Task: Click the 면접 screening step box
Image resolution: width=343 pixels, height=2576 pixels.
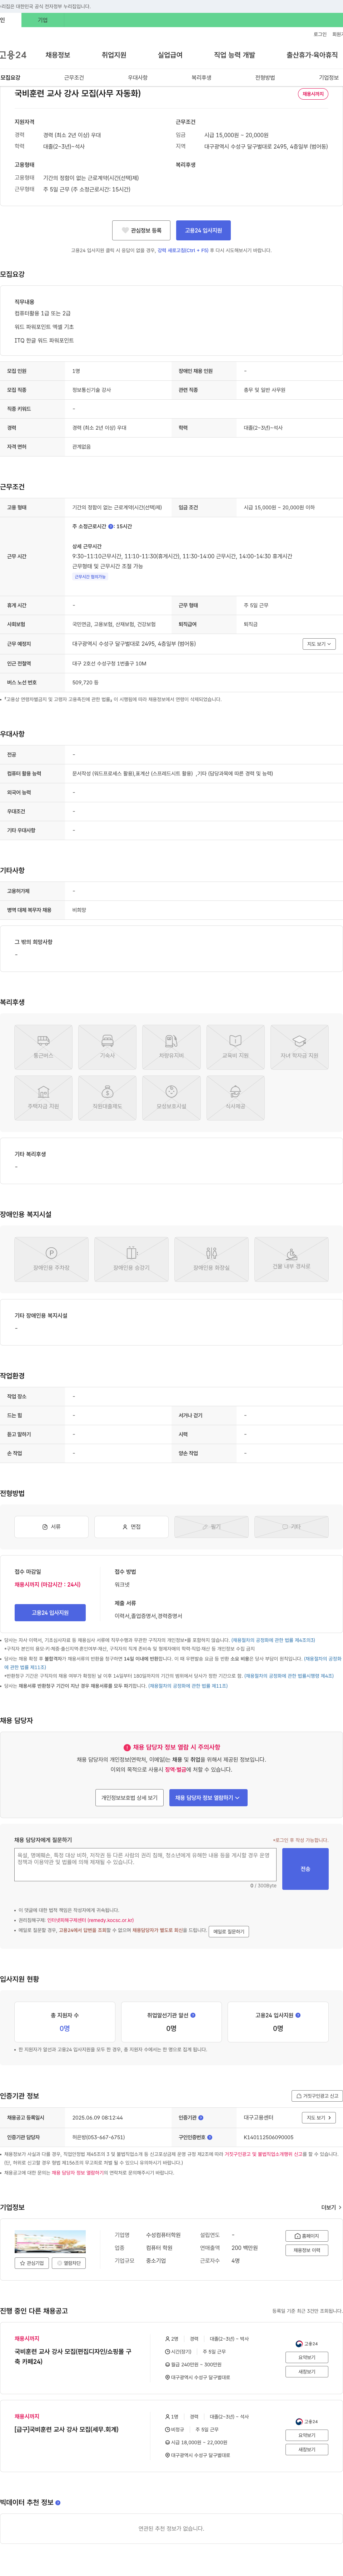Action: tap(131, 1527)
